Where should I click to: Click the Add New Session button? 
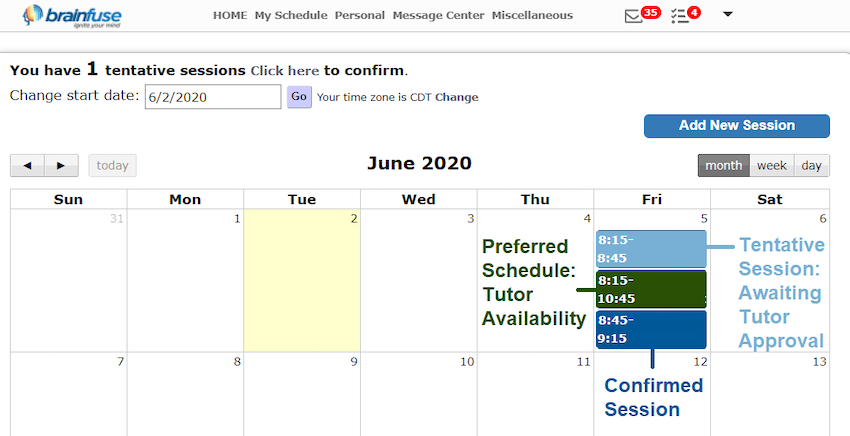pos(736,126)
